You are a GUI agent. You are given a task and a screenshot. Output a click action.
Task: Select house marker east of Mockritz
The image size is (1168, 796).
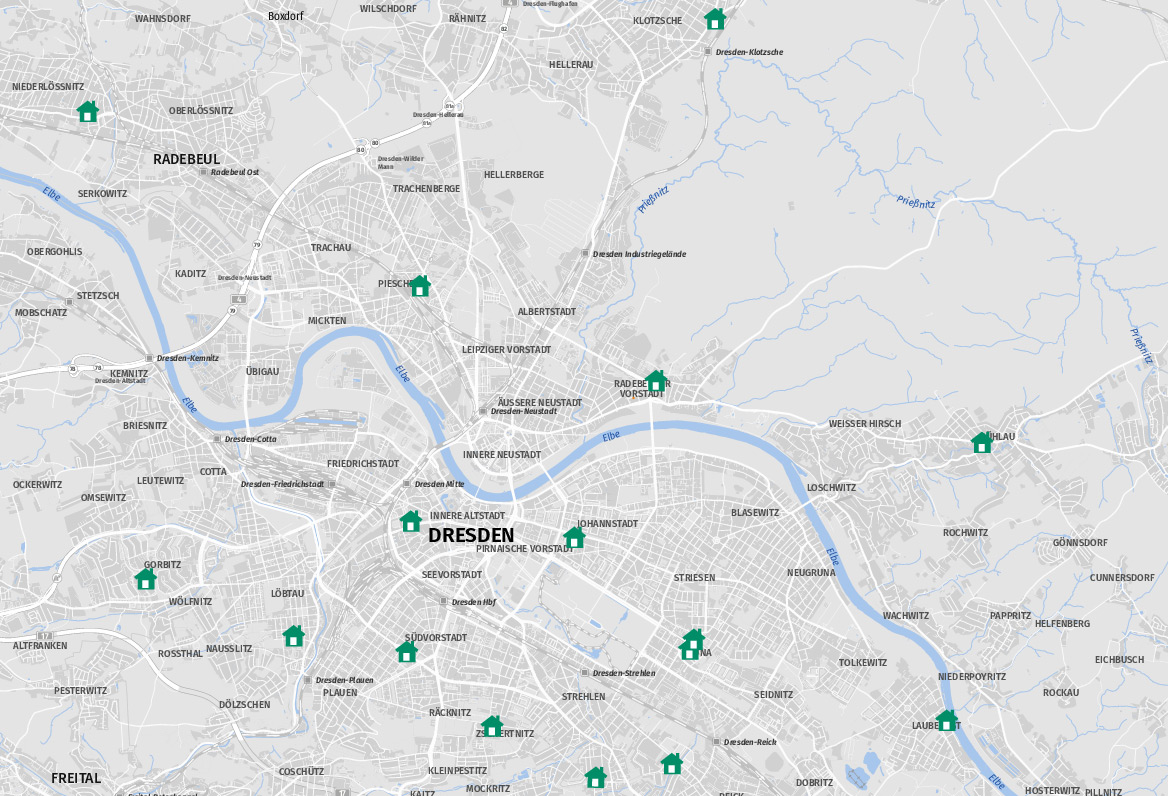(x=595, y=777)
